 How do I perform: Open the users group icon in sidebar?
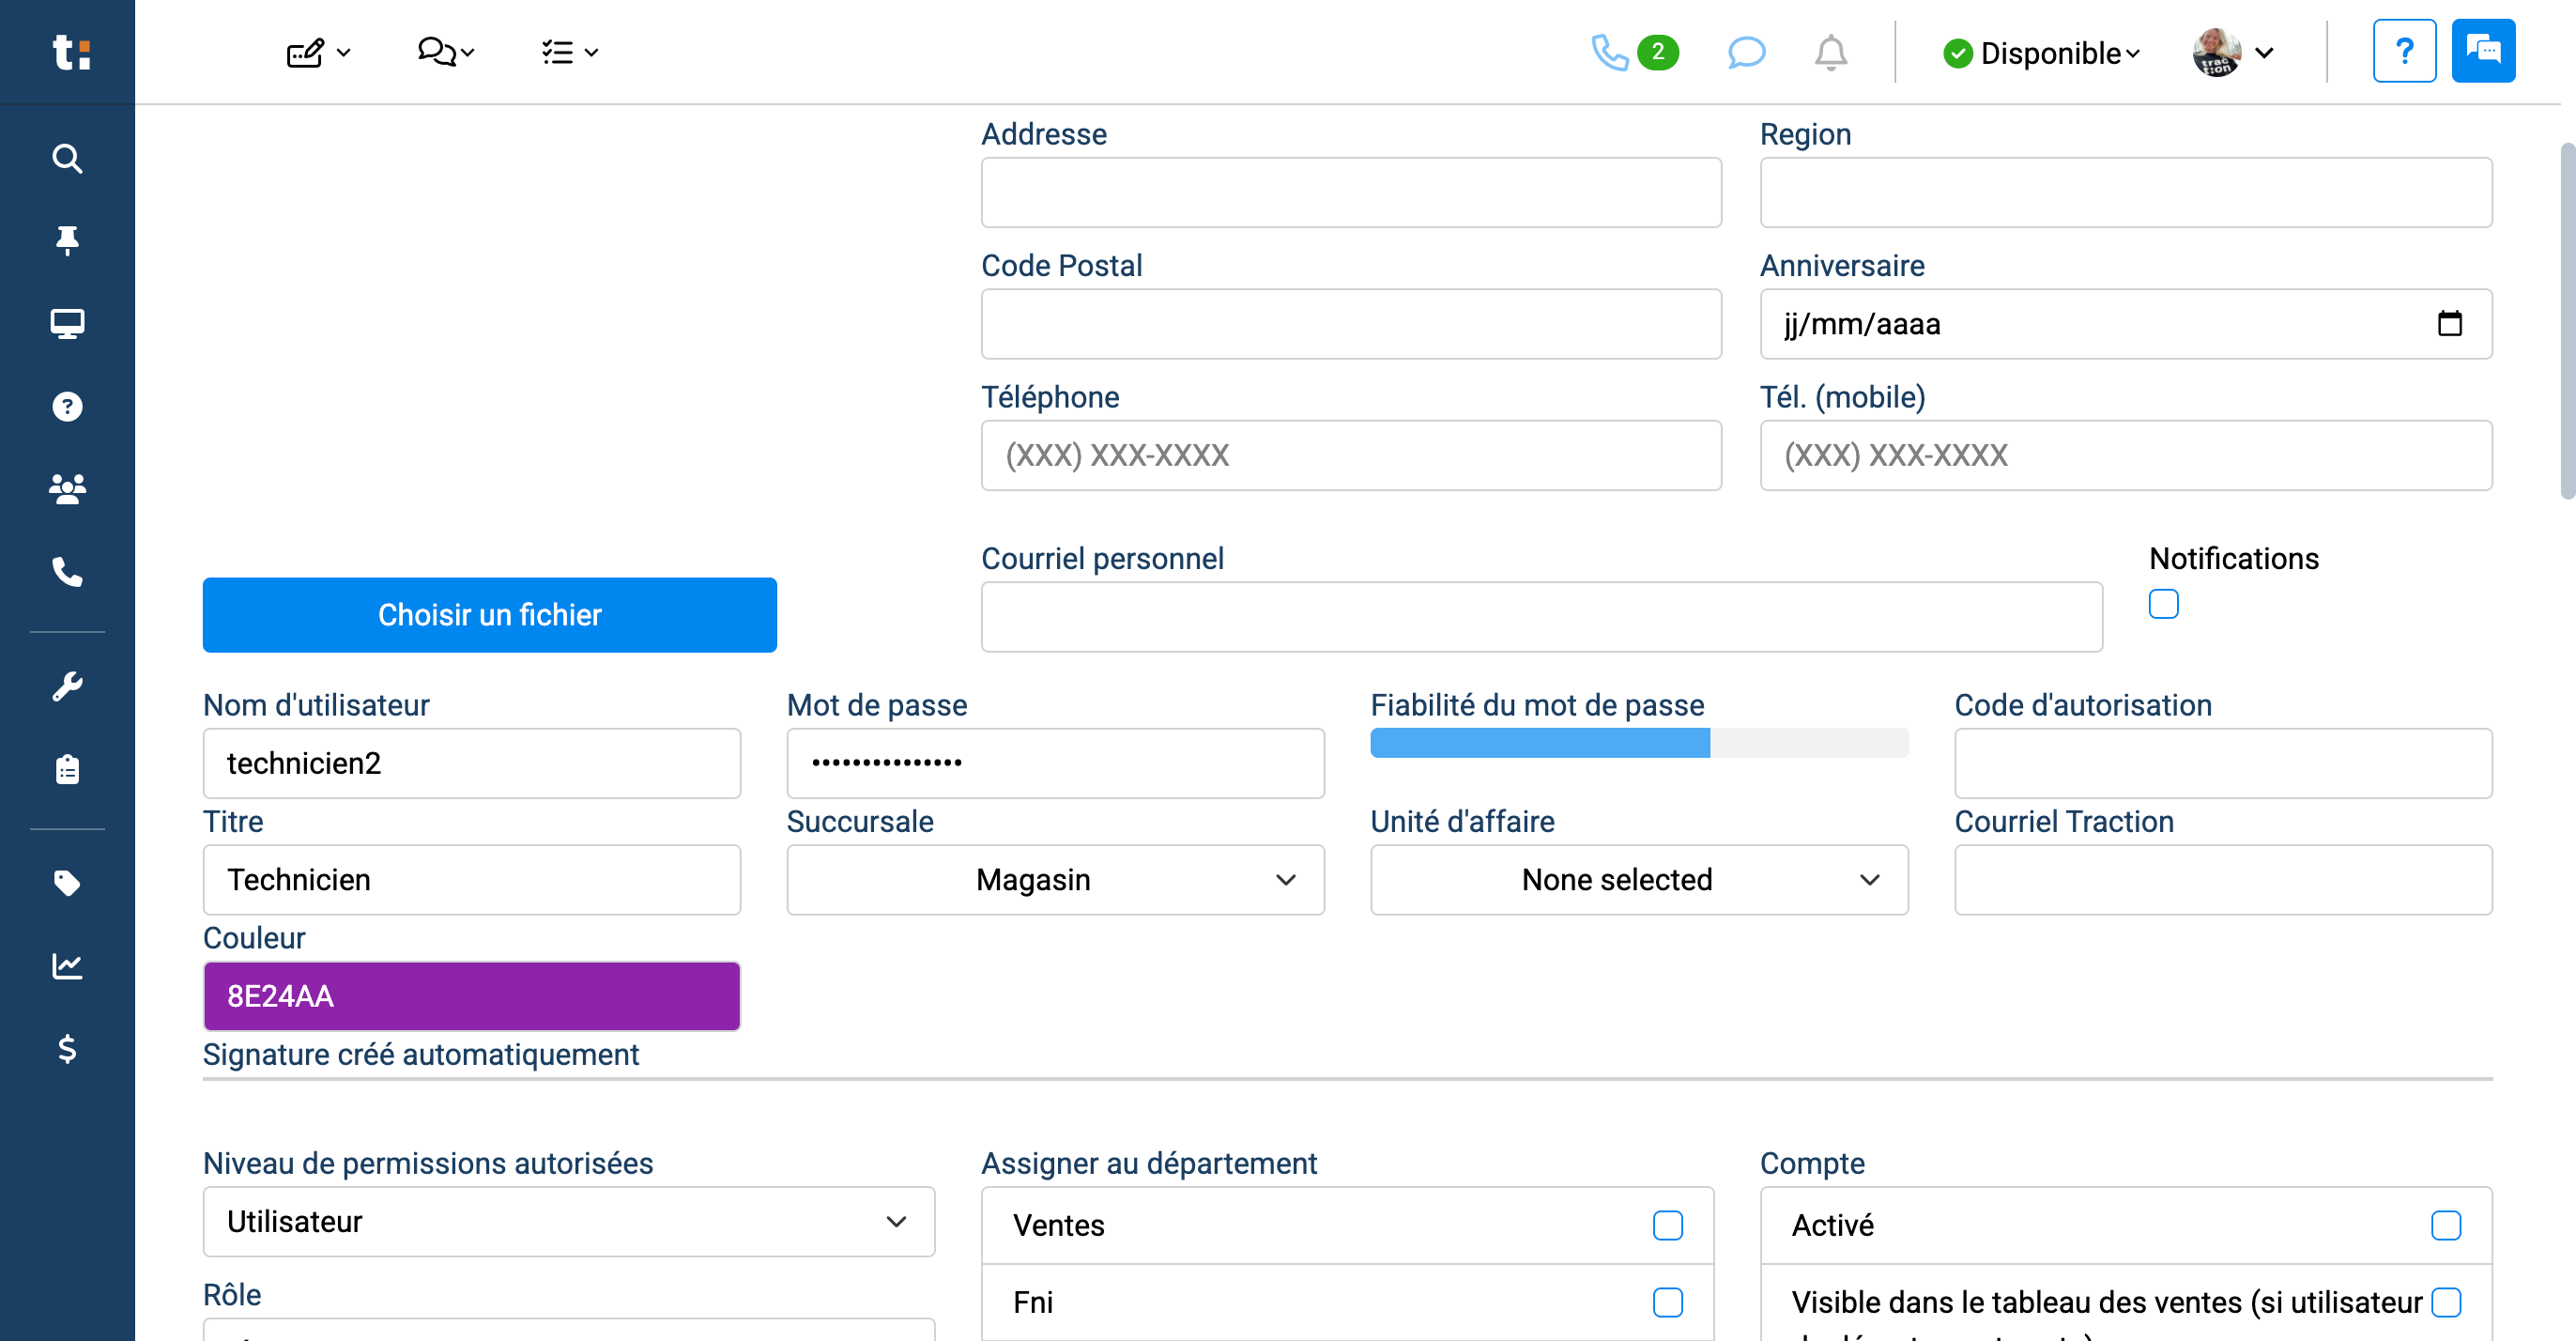tap(67, 489)
